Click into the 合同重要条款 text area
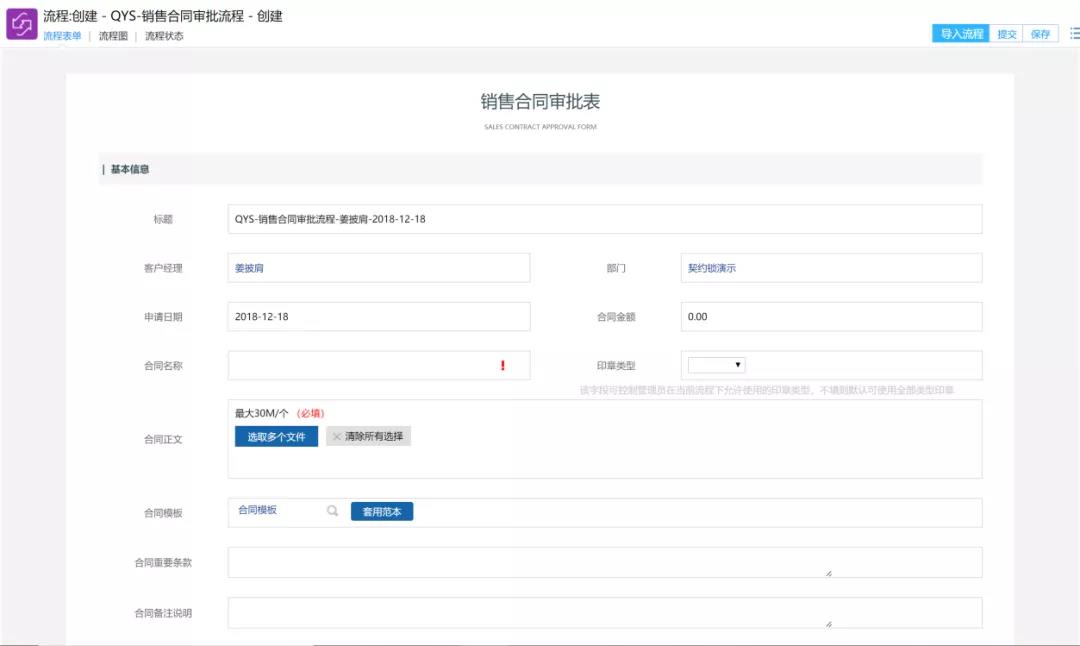This screenshot has height=646, width=1080. (x=604, y=562)
